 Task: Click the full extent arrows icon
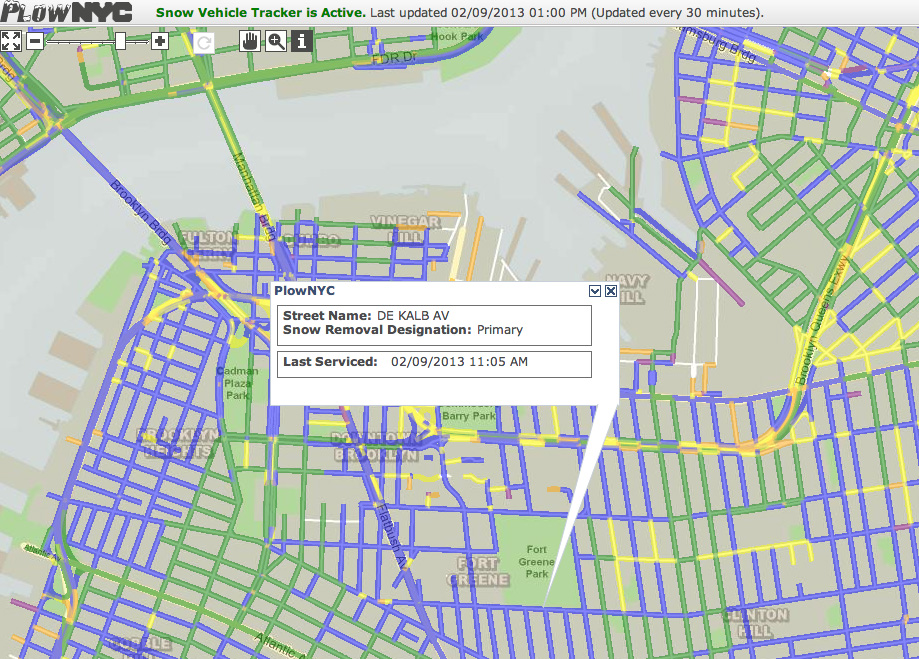[11, 41]
